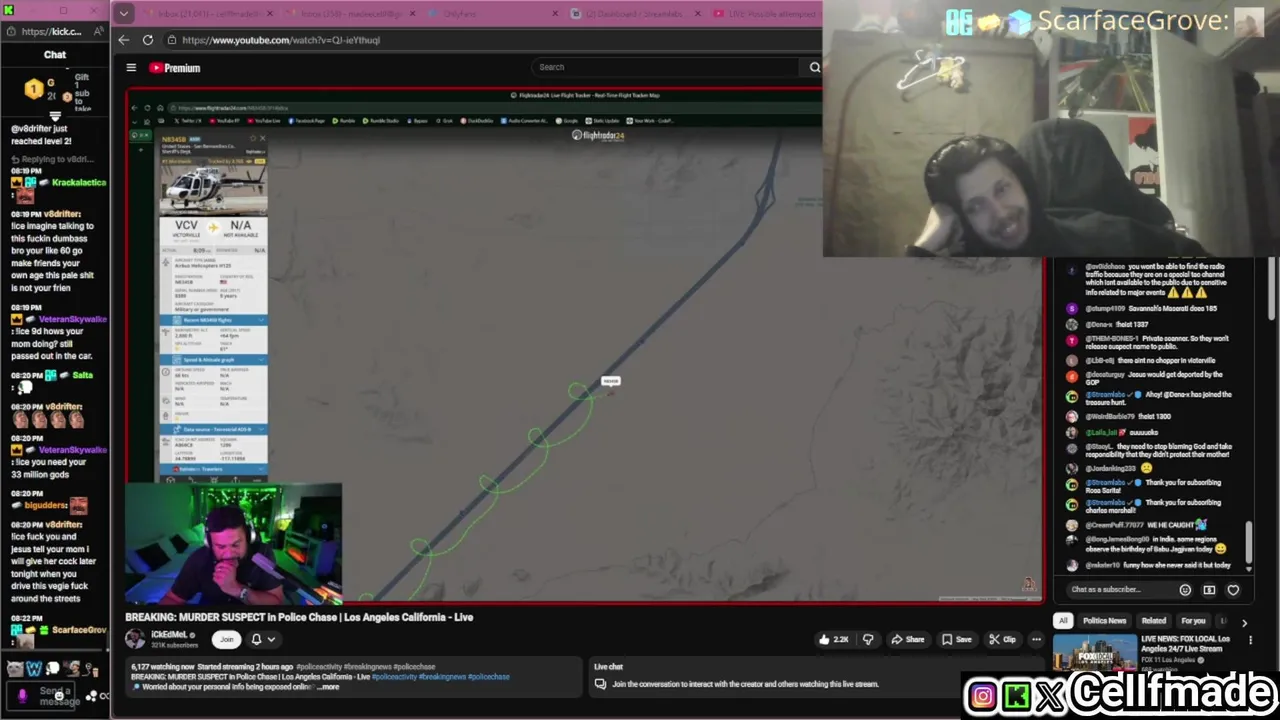Click the Clip button

tap(1002, 639)
